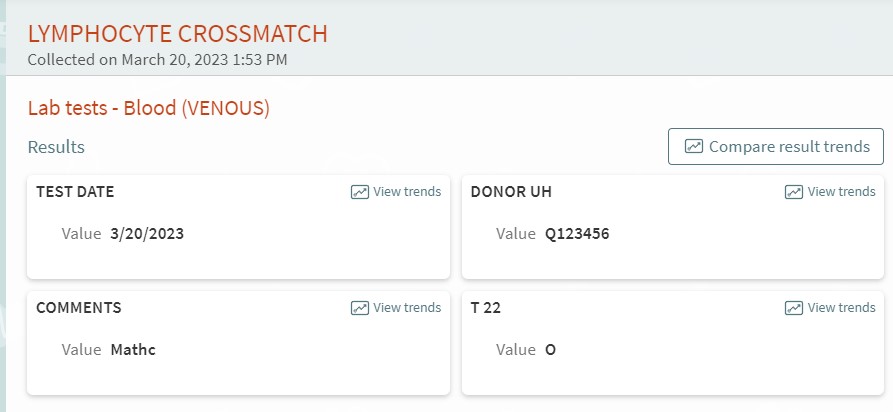893x412 pixels.
Task: Click the 3/20/2023 test date value
Action: click(x=148, y=234)
